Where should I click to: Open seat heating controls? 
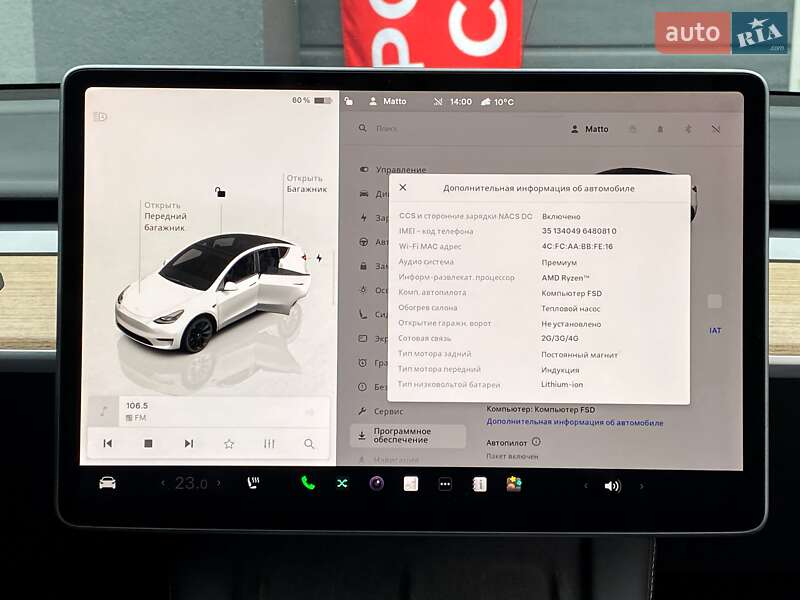tap(254, 483)
